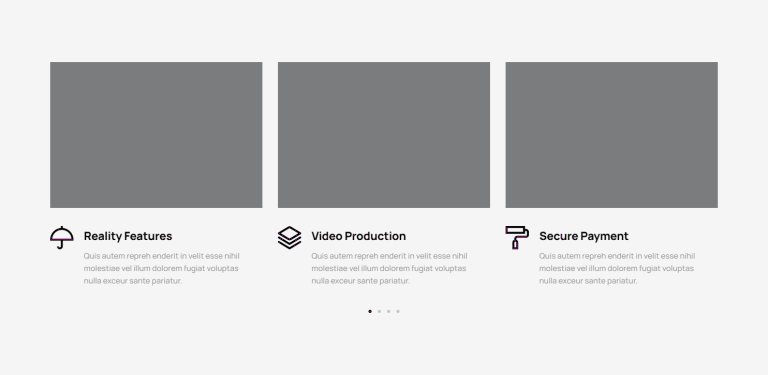Open the Reality Features heading link
This screenshot has width=768, height=375.
coord(128,236)
